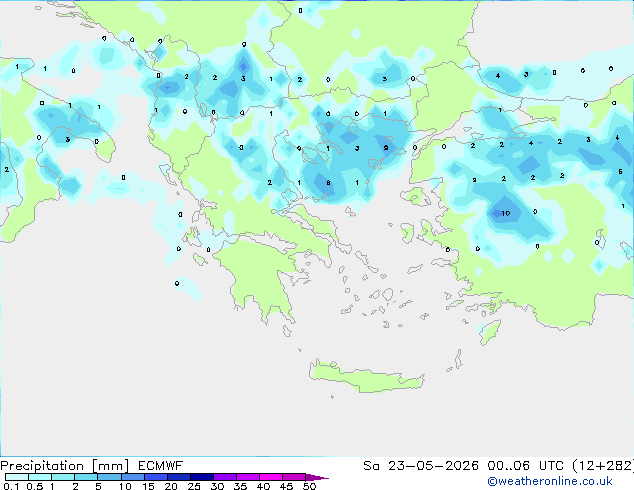Click the '0.1' legend scale label

(x=11, y=486)
